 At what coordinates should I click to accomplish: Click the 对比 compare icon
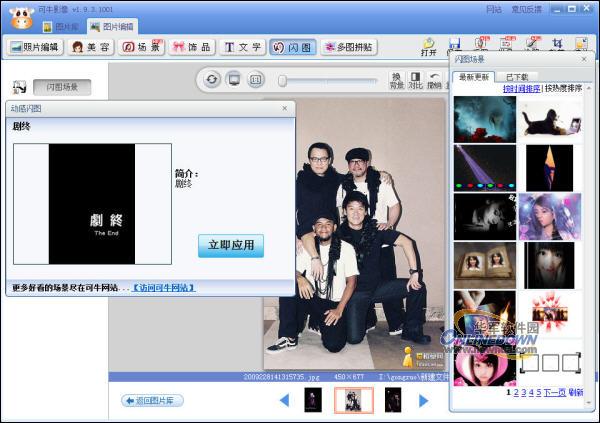tap(415, 80)
